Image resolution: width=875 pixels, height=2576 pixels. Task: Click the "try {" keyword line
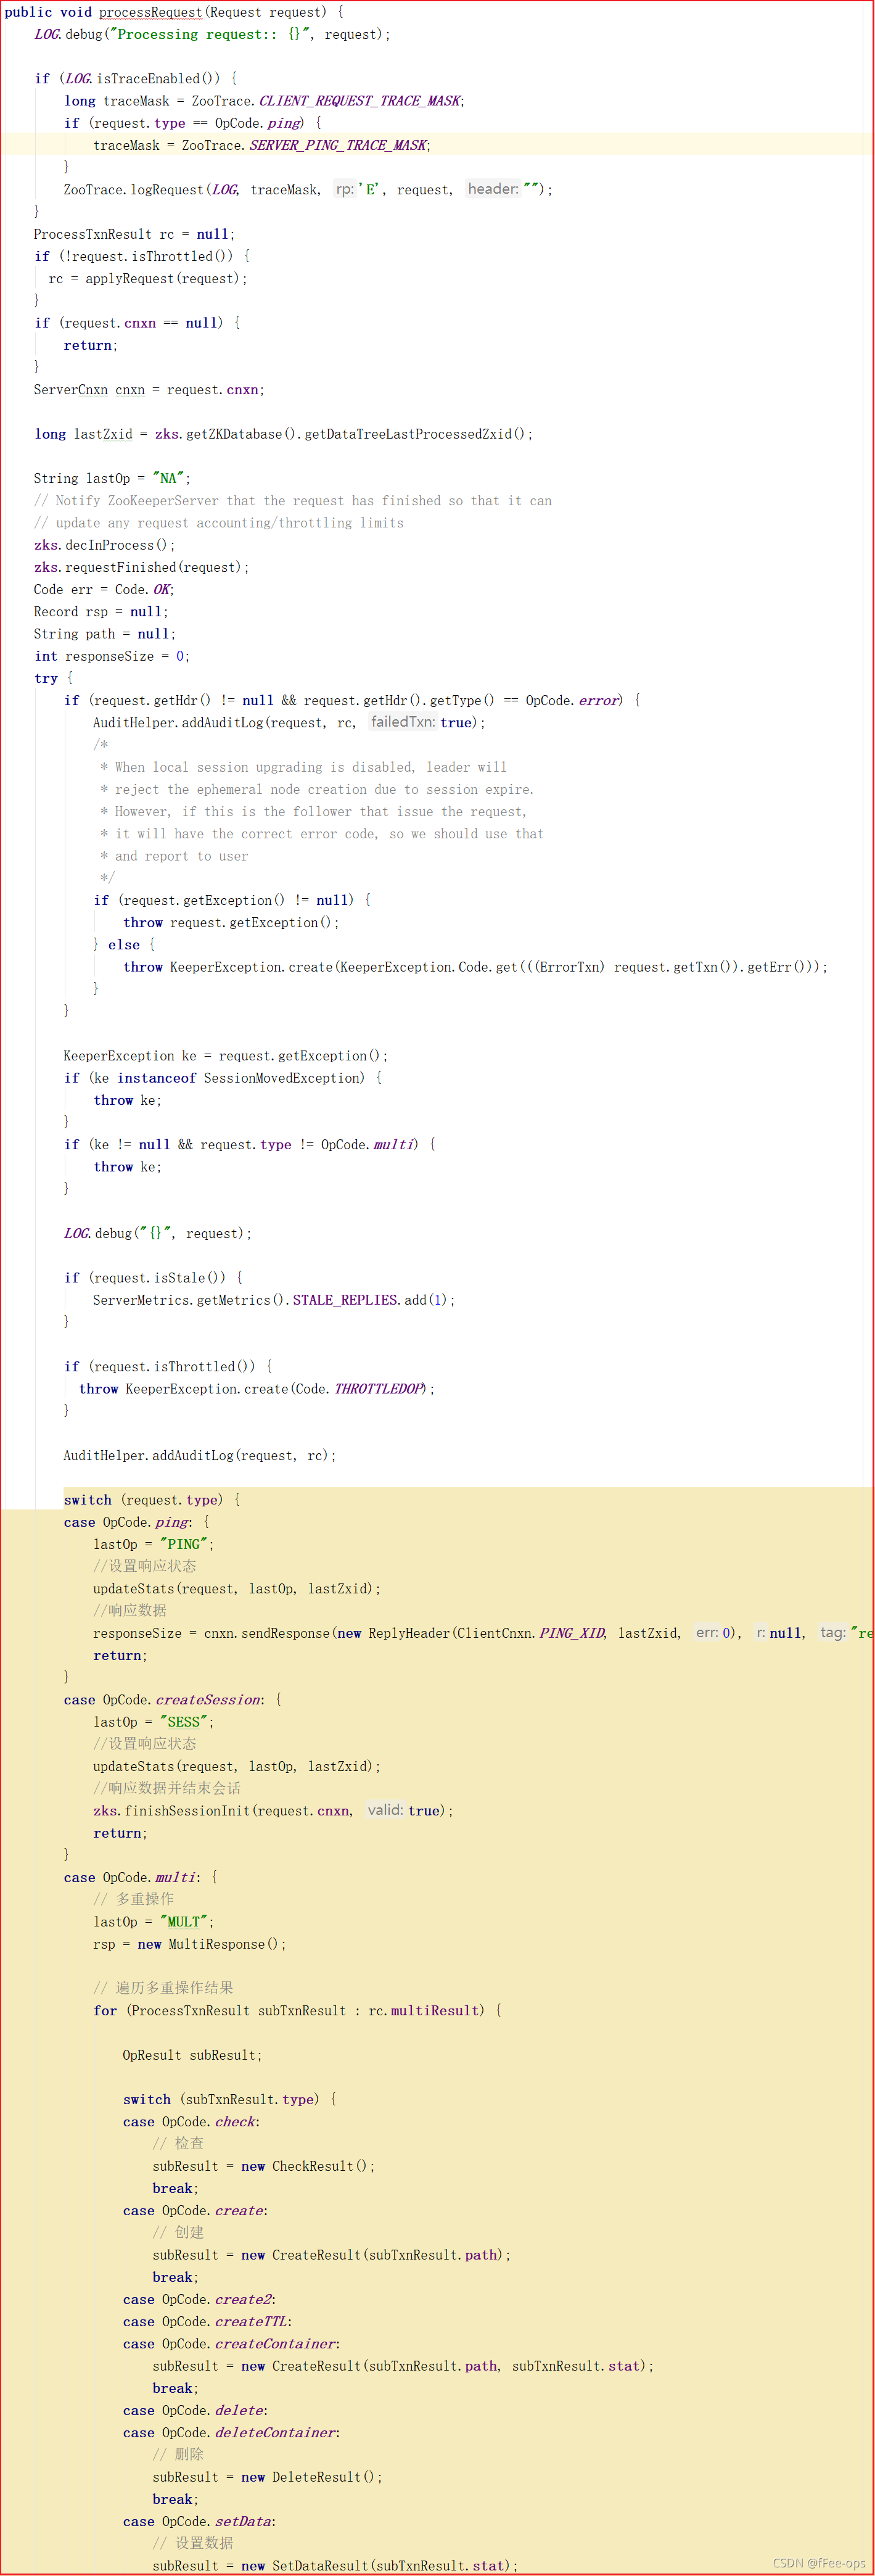(54, 678)
